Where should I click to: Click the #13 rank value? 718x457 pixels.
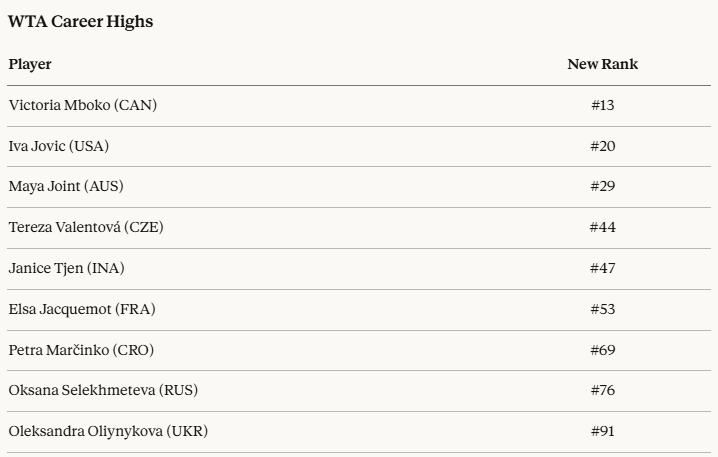[602, 105]
